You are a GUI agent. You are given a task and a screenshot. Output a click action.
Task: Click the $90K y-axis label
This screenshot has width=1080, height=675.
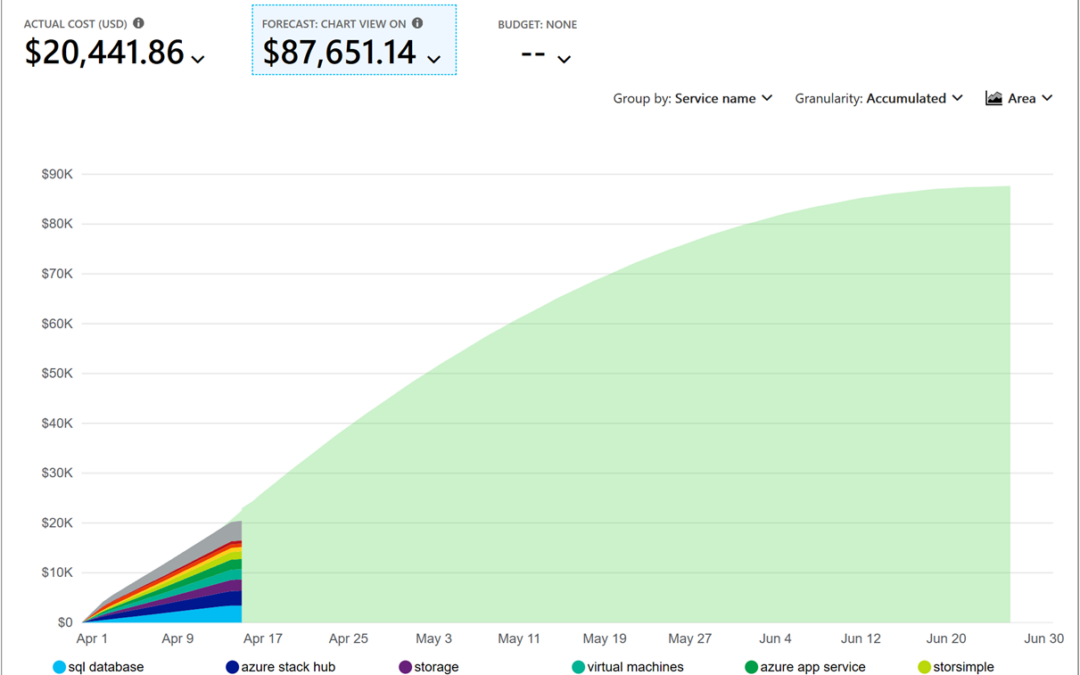[57, 174]
